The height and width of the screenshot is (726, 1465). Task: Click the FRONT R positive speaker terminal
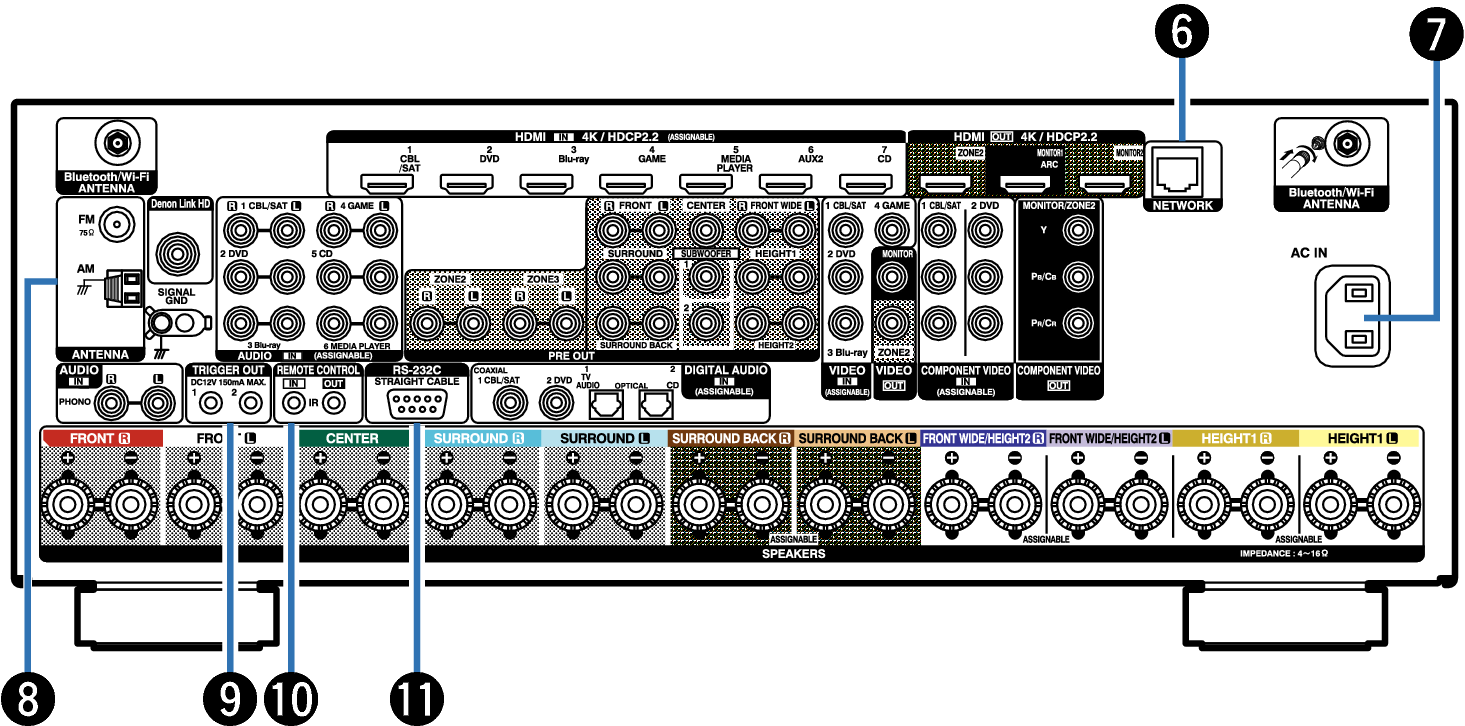click(68, 505)
